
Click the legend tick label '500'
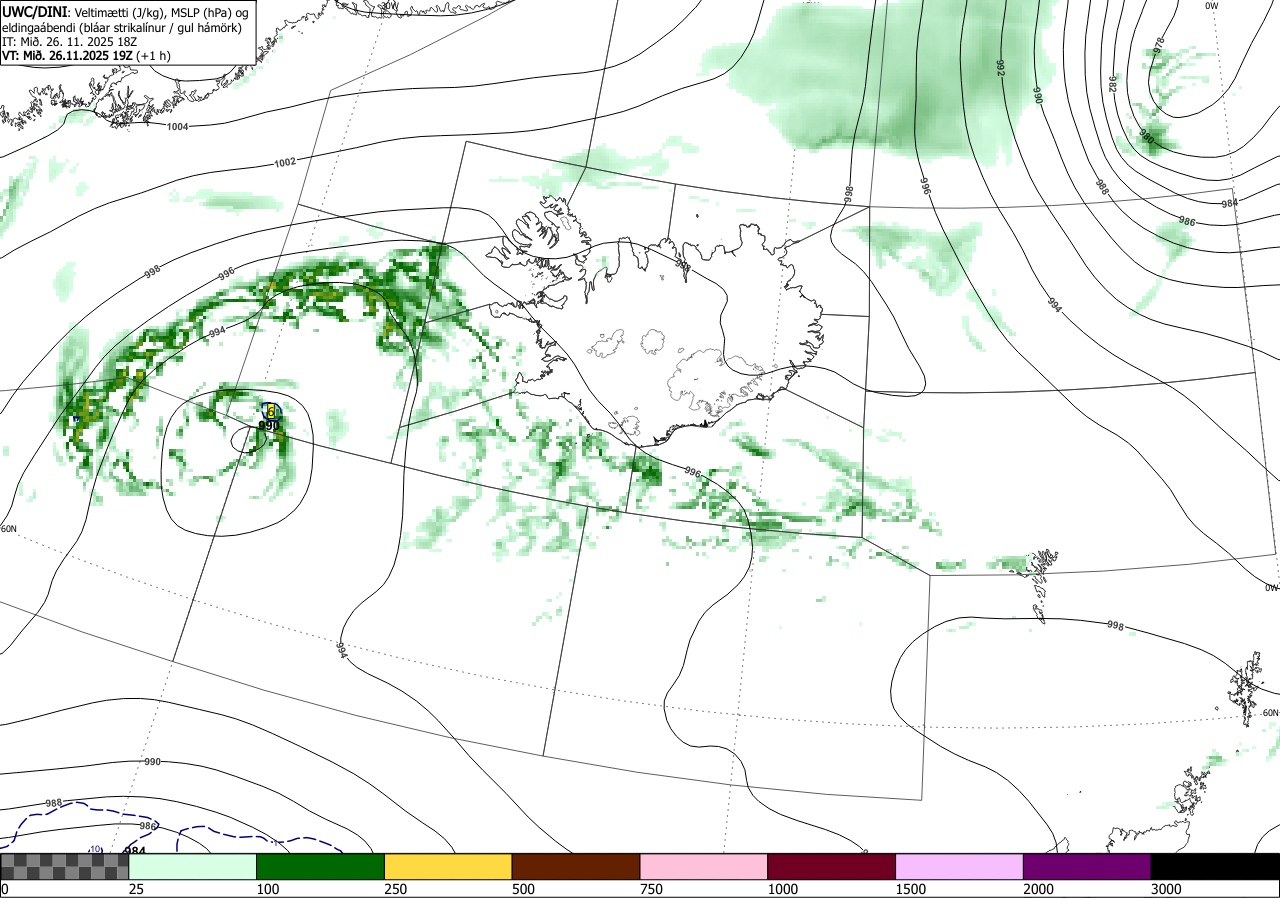click(x=523, y=889)
